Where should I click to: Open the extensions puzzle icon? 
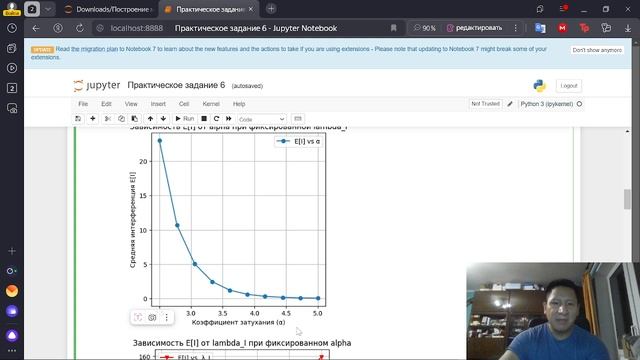[x=606, y=28]
